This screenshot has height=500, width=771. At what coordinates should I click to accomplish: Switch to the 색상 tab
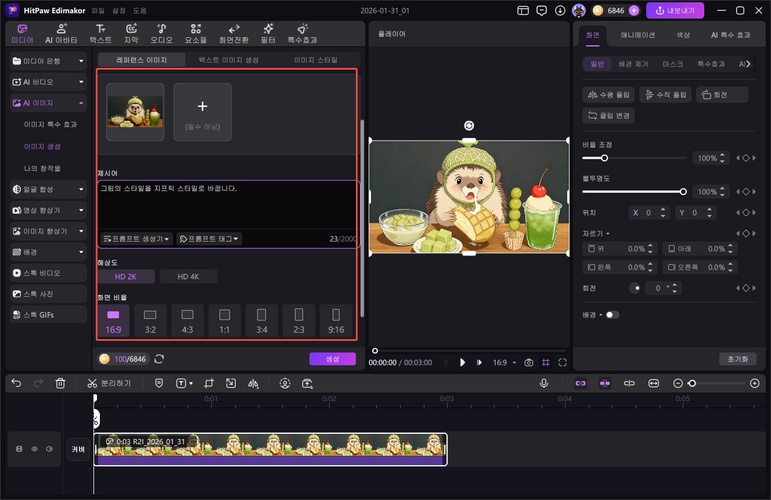683,35
